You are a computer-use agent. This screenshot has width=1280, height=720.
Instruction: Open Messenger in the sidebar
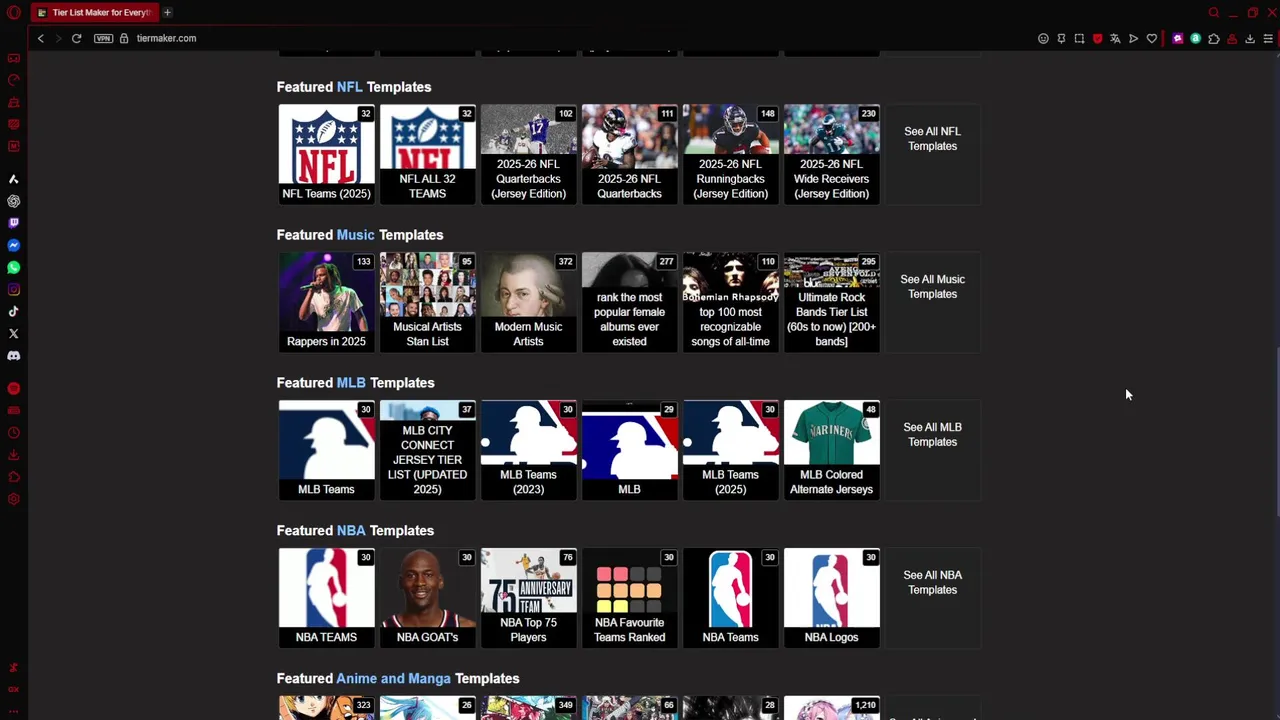14,245
